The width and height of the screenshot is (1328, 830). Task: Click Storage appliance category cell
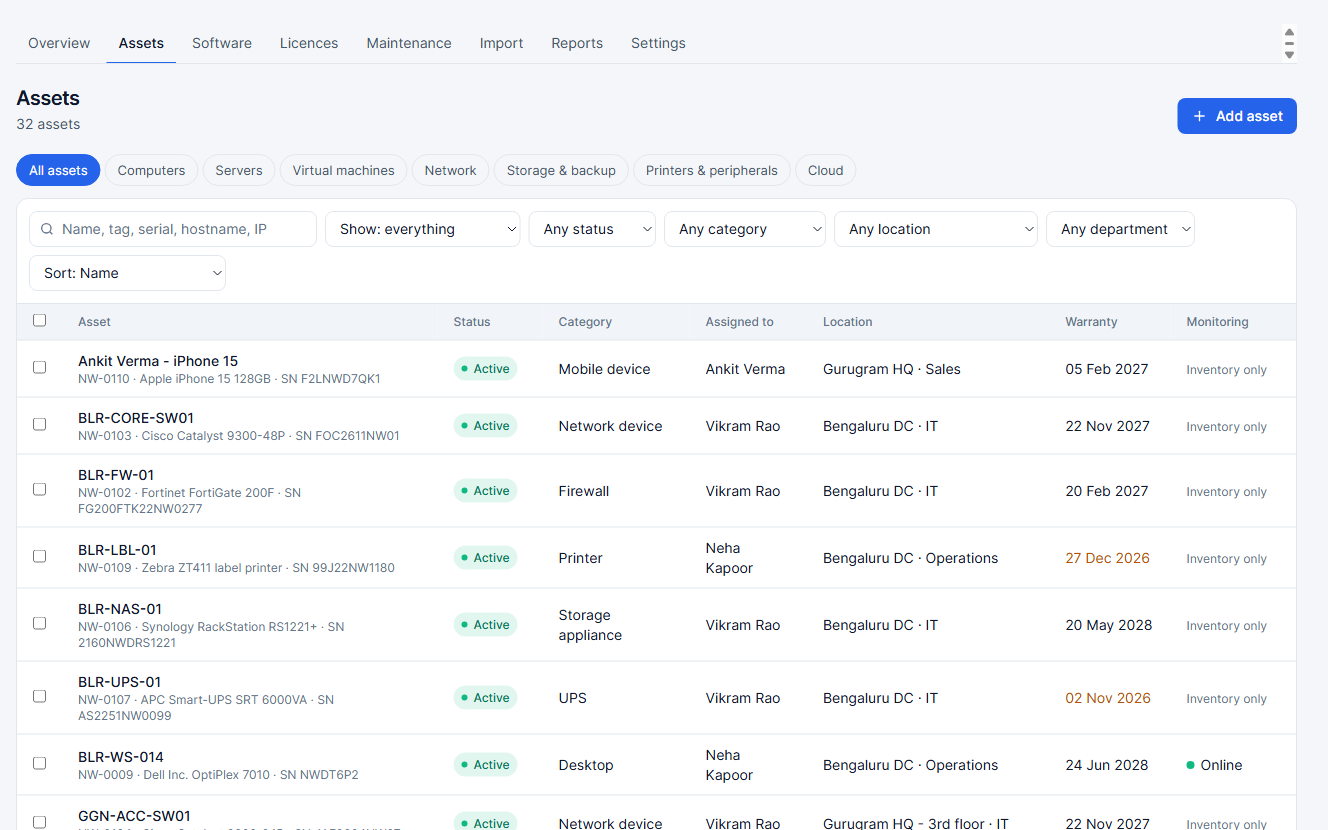click(590, 625)
